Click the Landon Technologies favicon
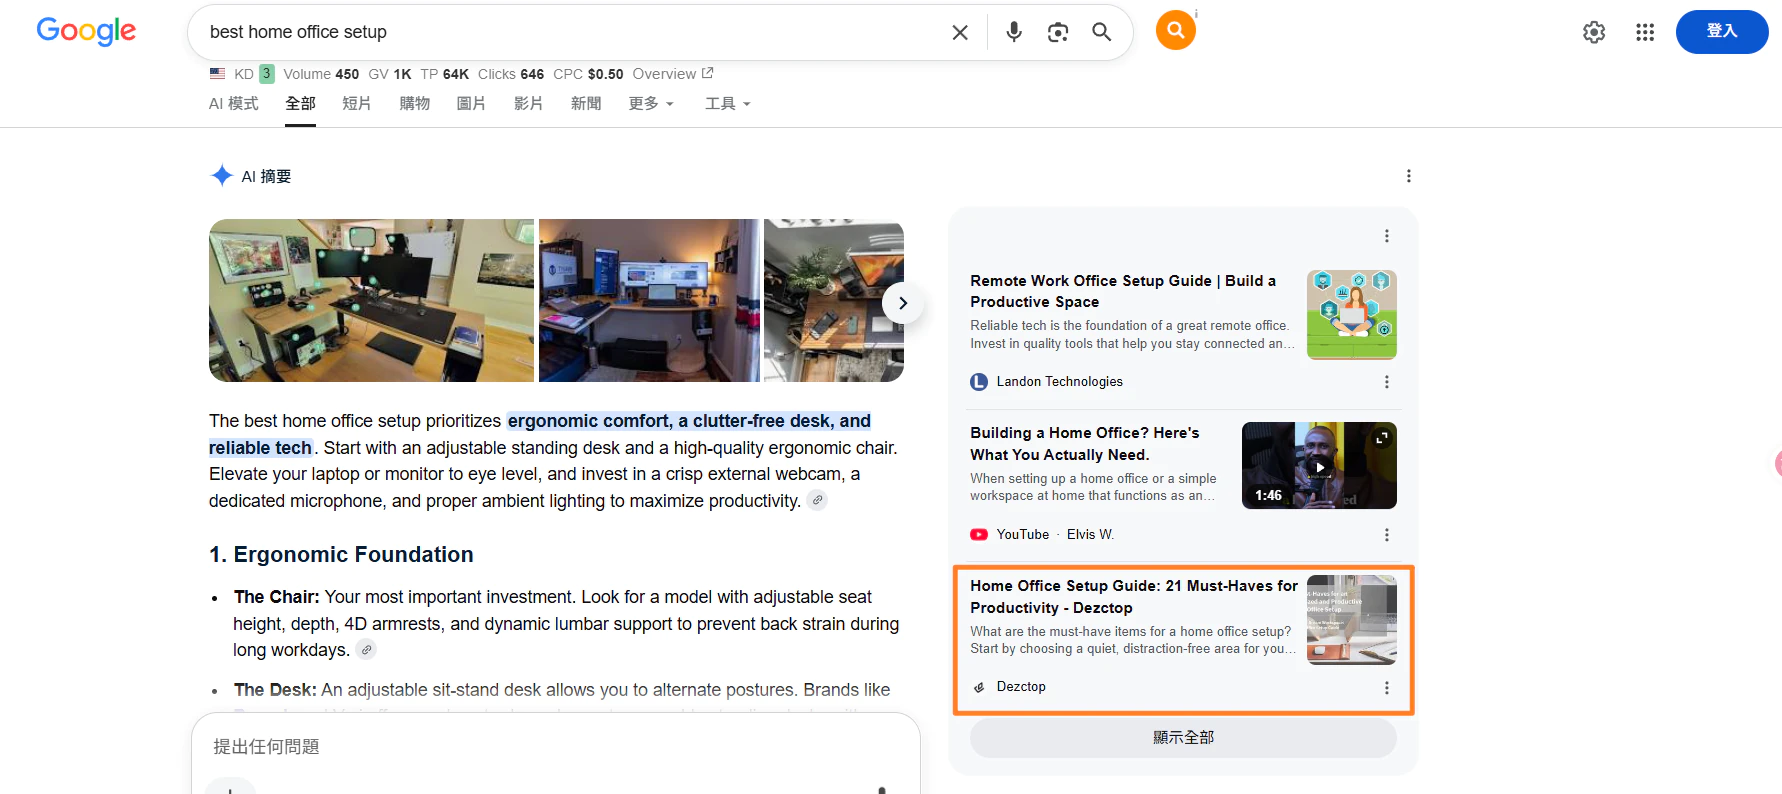 (x=979, y=382)
